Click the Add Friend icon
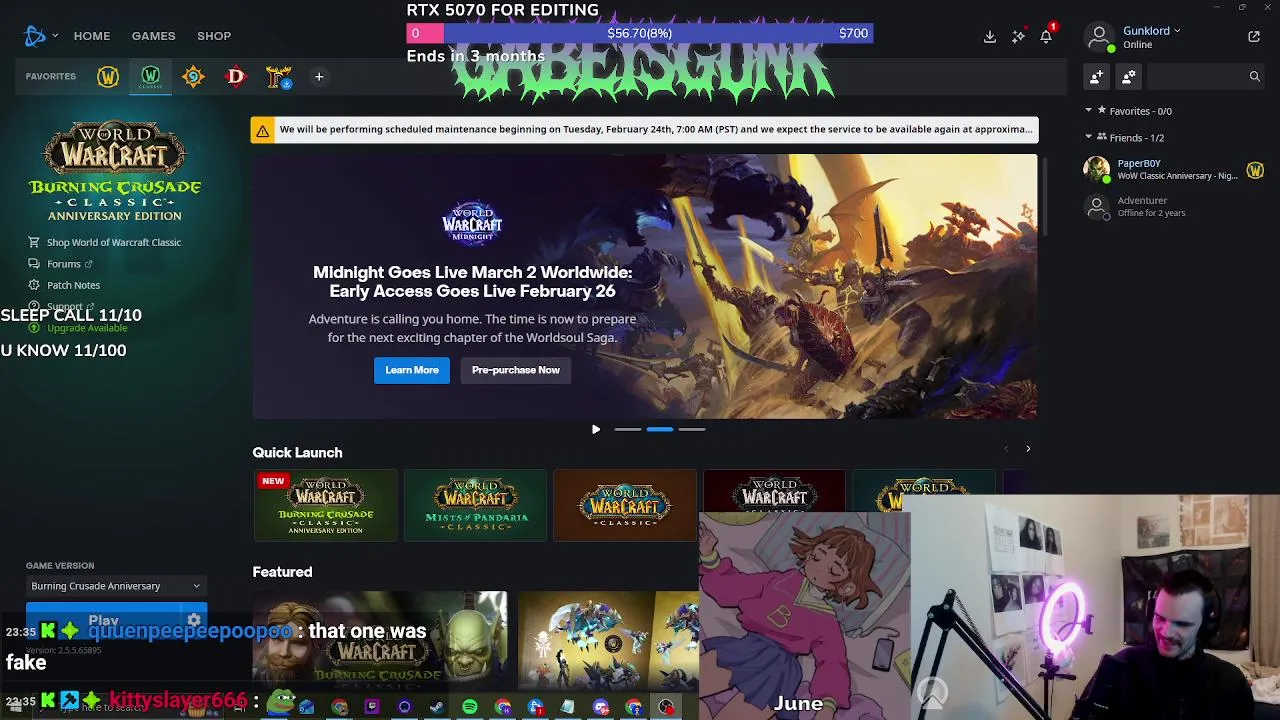Screen dimensions: 1280x720 1097,76
